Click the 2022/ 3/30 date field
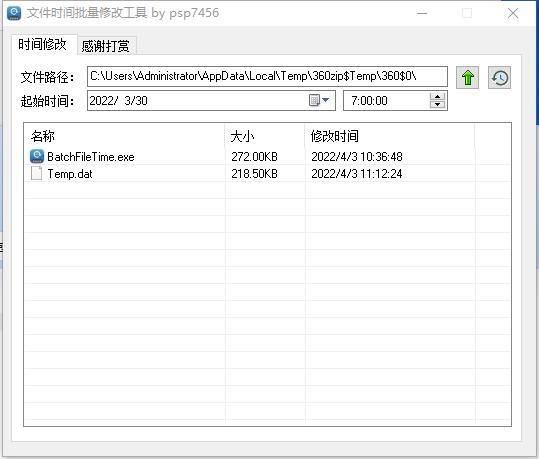This screenshot has width=539, height=459. tap(198, 100)
